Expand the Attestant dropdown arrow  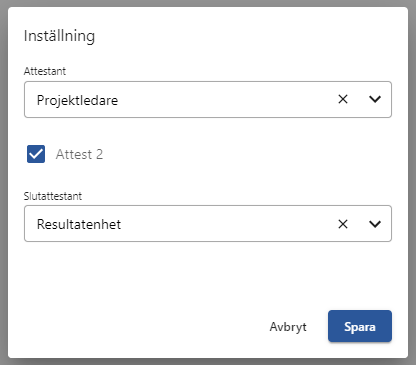pos(375,99)
